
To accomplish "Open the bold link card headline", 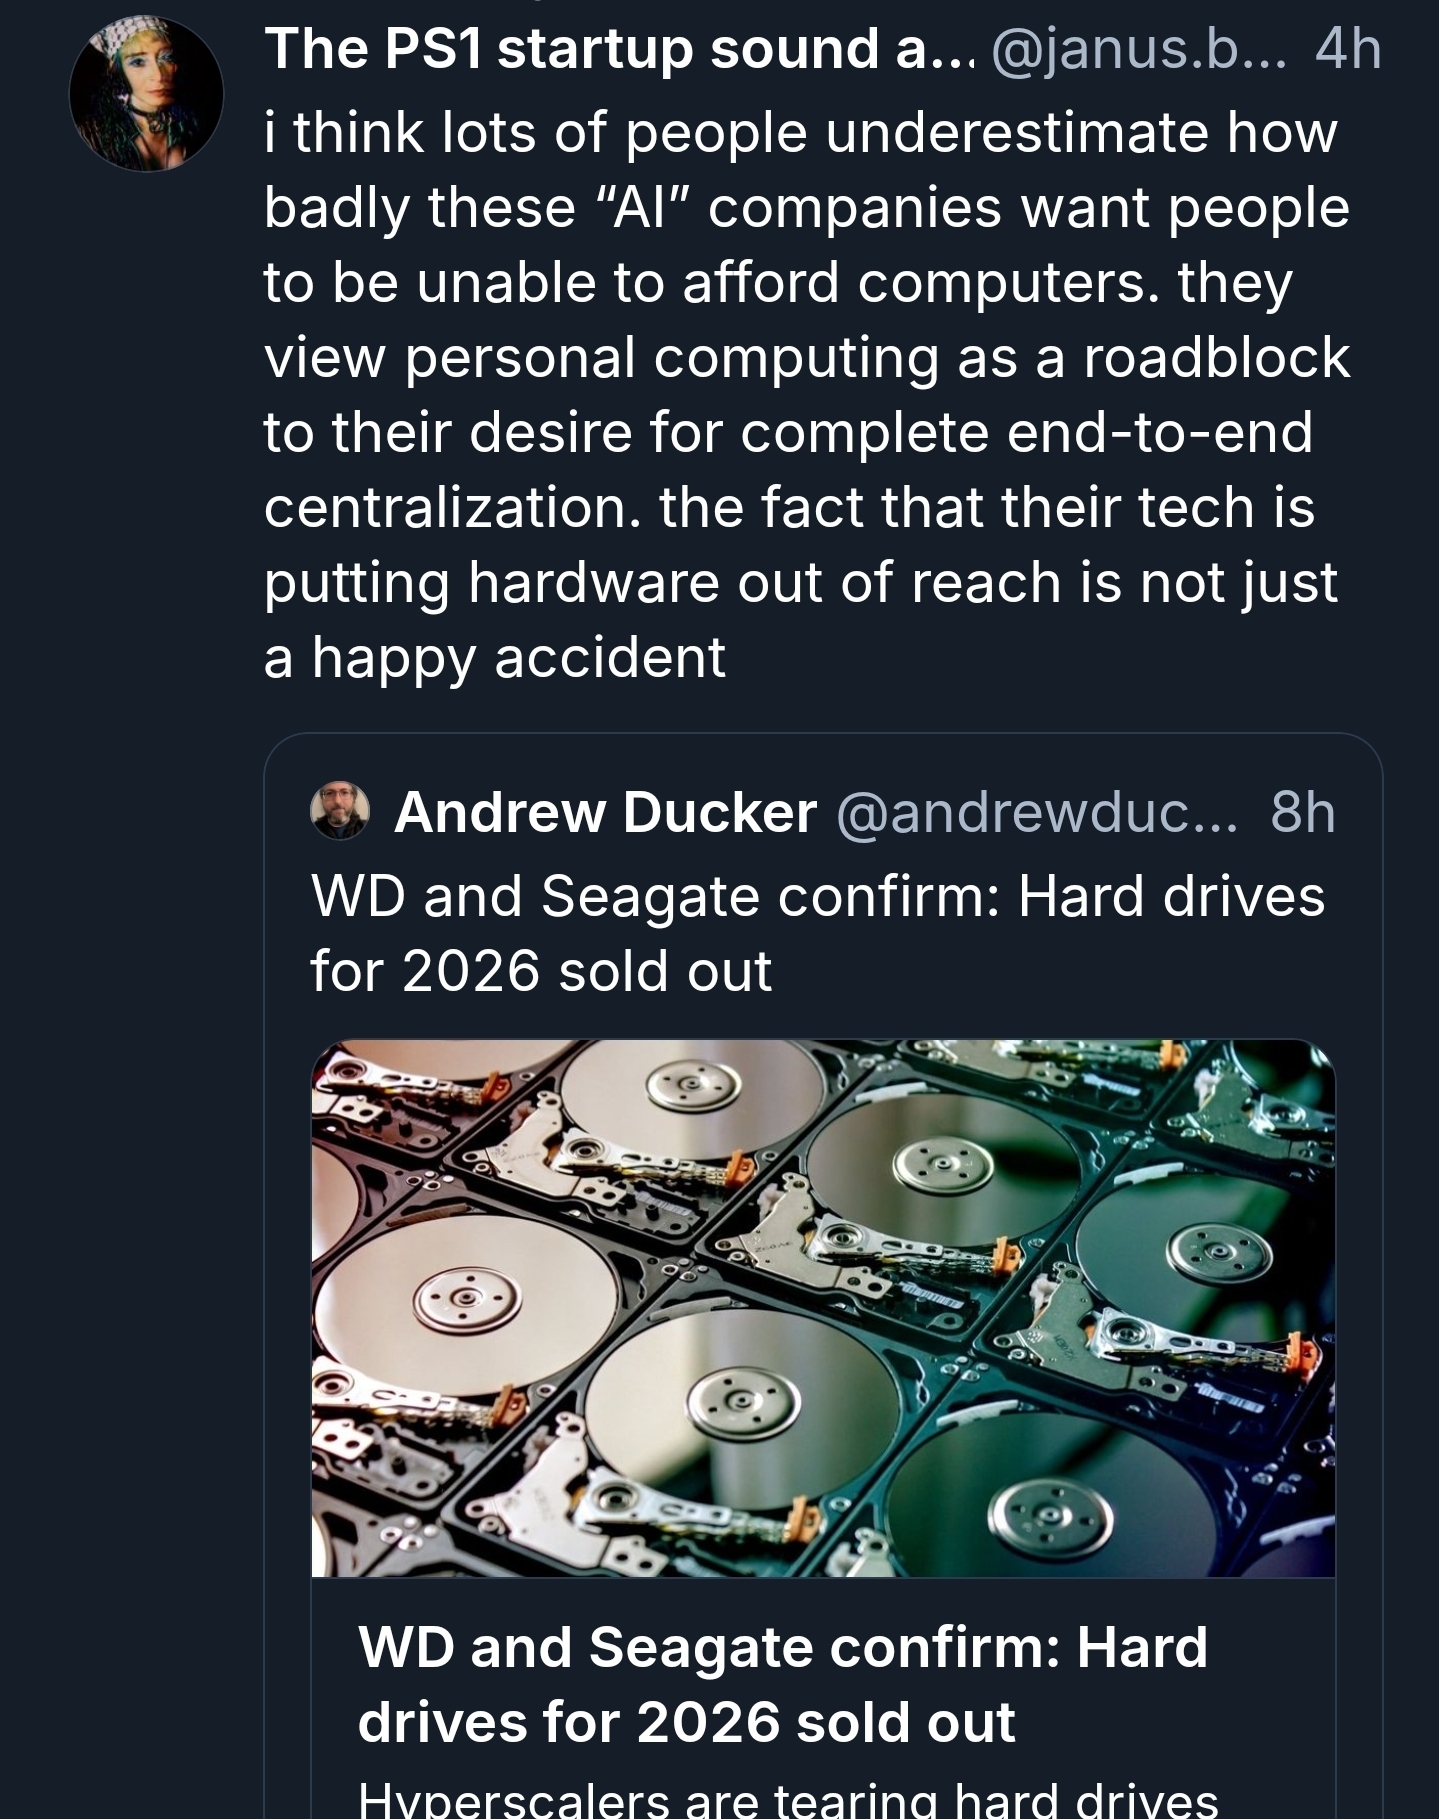I will coord(782,1684).
